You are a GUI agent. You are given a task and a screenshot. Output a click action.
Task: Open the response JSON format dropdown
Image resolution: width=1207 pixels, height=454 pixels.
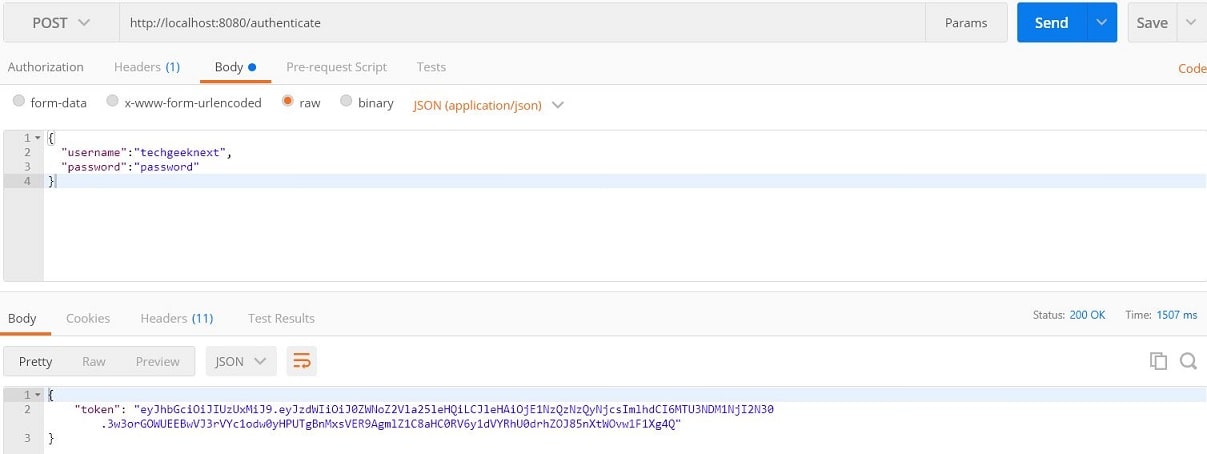pos(241,361)
